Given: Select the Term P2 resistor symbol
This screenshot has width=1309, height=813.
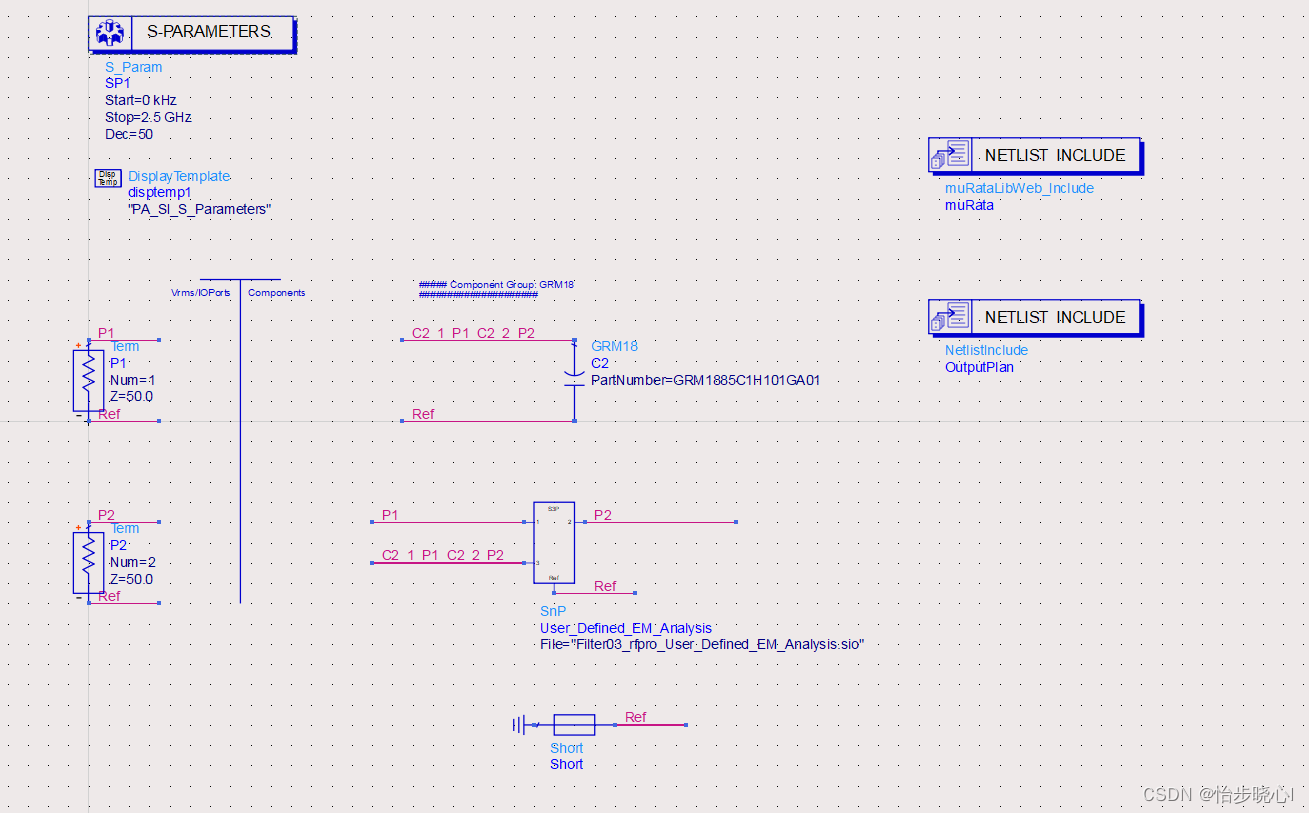Looking at the screenshot, I should 88,563.
